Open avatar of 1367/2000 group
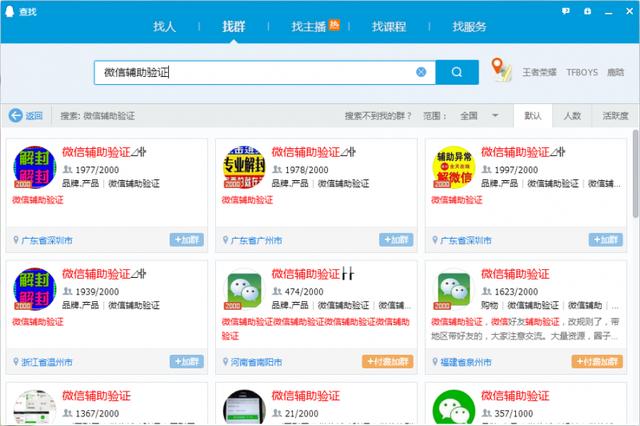640x426 pixels. (x=35, y=407)
